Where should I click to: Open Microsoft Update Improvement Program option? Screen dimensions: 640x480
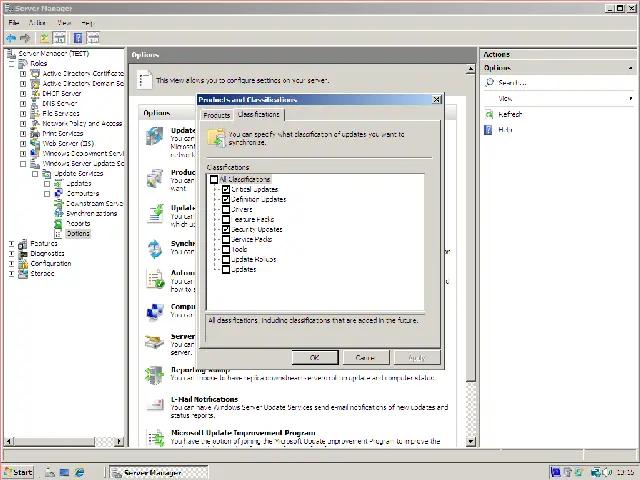coord(243,433)
